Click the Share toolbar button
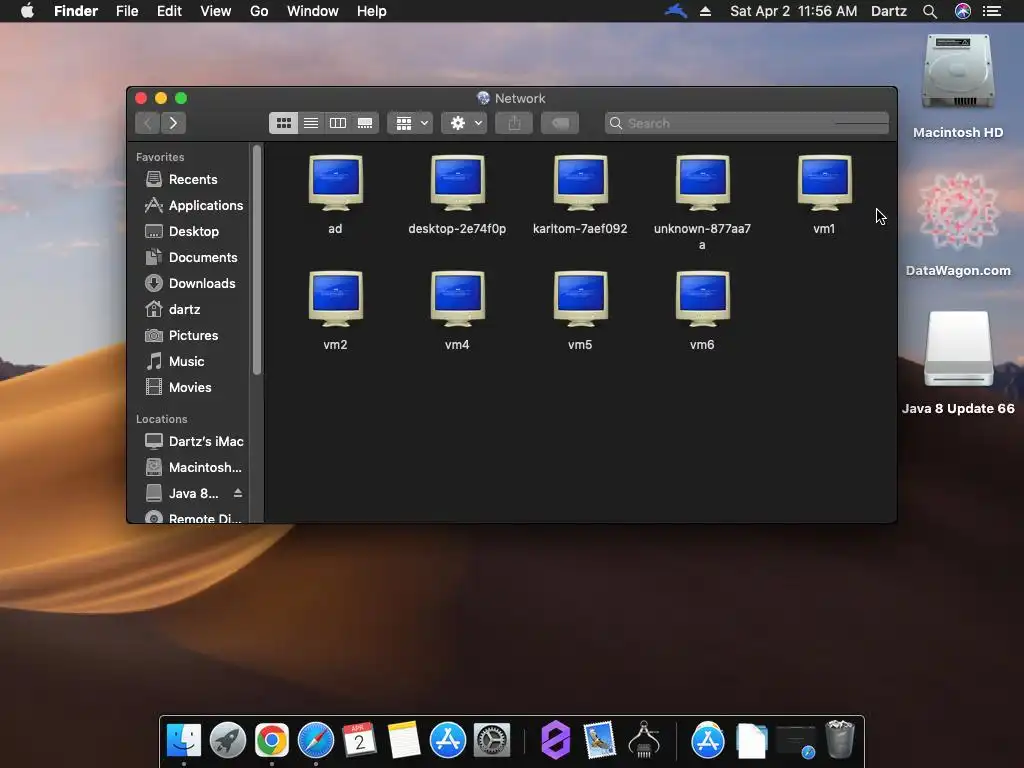Image resolution: width=1024 pixels, height=768 pixels. tap(514, 123)
